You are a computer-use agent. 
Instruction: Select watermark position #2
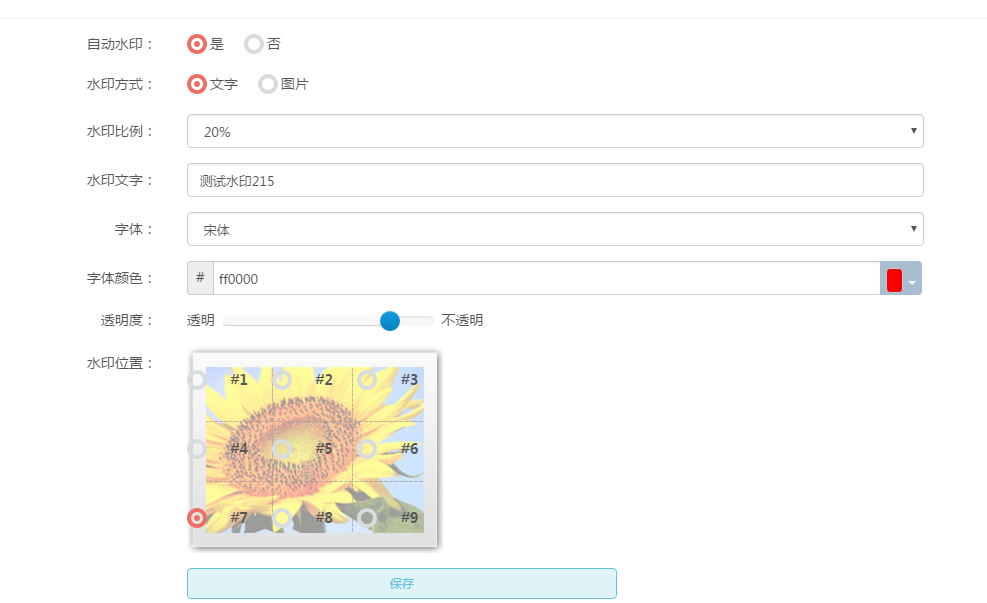click(x=282, y=380)
